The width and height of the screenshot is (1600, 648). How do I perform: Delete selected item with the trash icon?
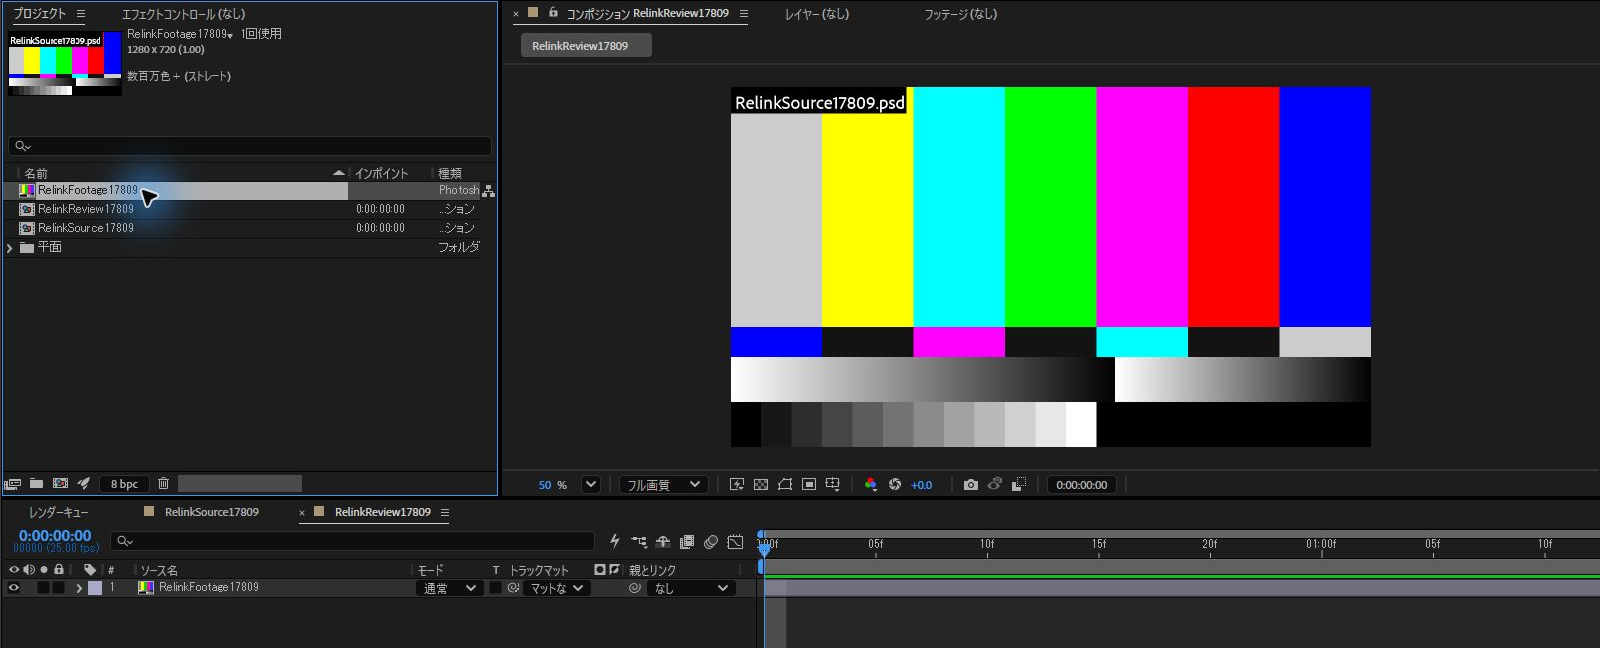tap(164, 484)
